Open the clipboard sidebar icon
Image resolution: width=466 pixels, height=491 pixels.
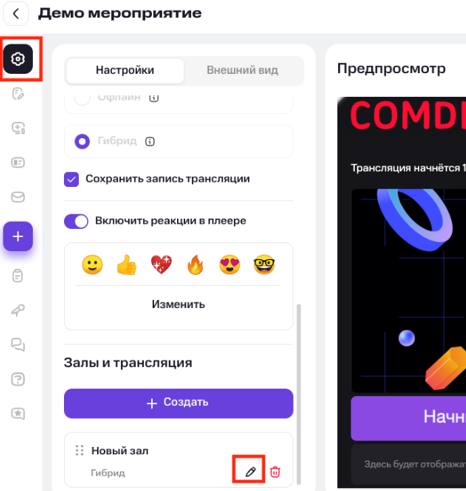coord(18,276)
